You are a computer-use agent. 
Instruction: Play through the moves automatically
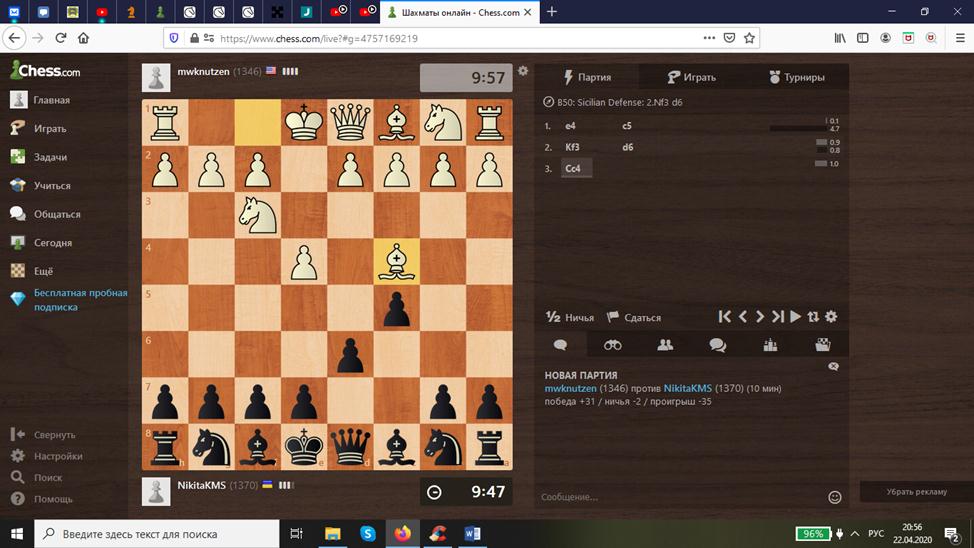795,317
